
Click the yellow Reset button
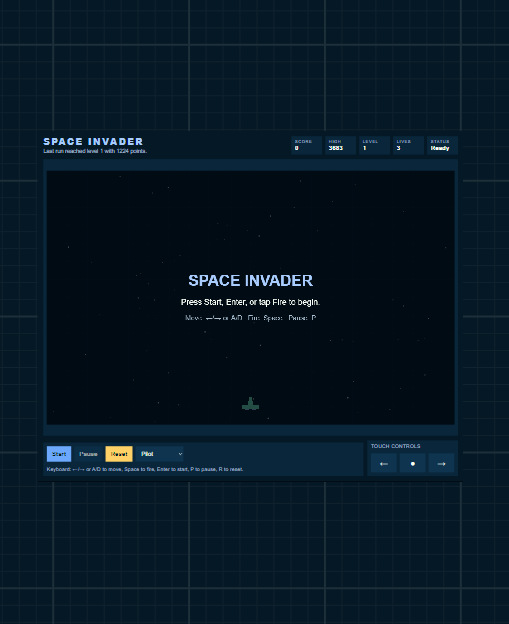pos(119,454)
